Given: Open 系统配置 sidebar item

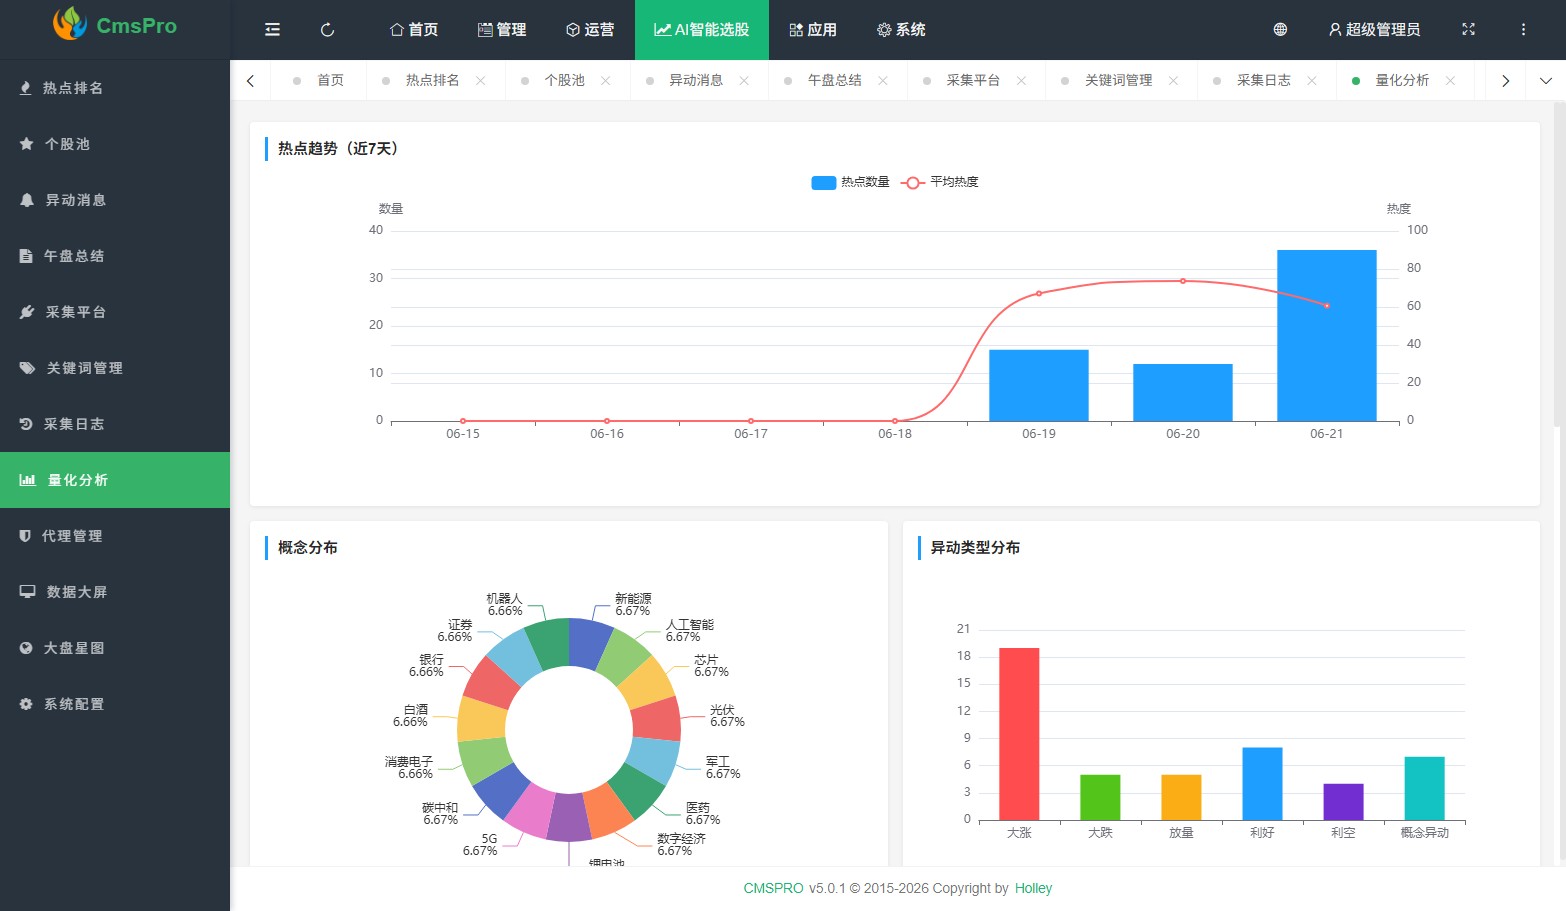Looking at the screenshot, I should (115, 704).
